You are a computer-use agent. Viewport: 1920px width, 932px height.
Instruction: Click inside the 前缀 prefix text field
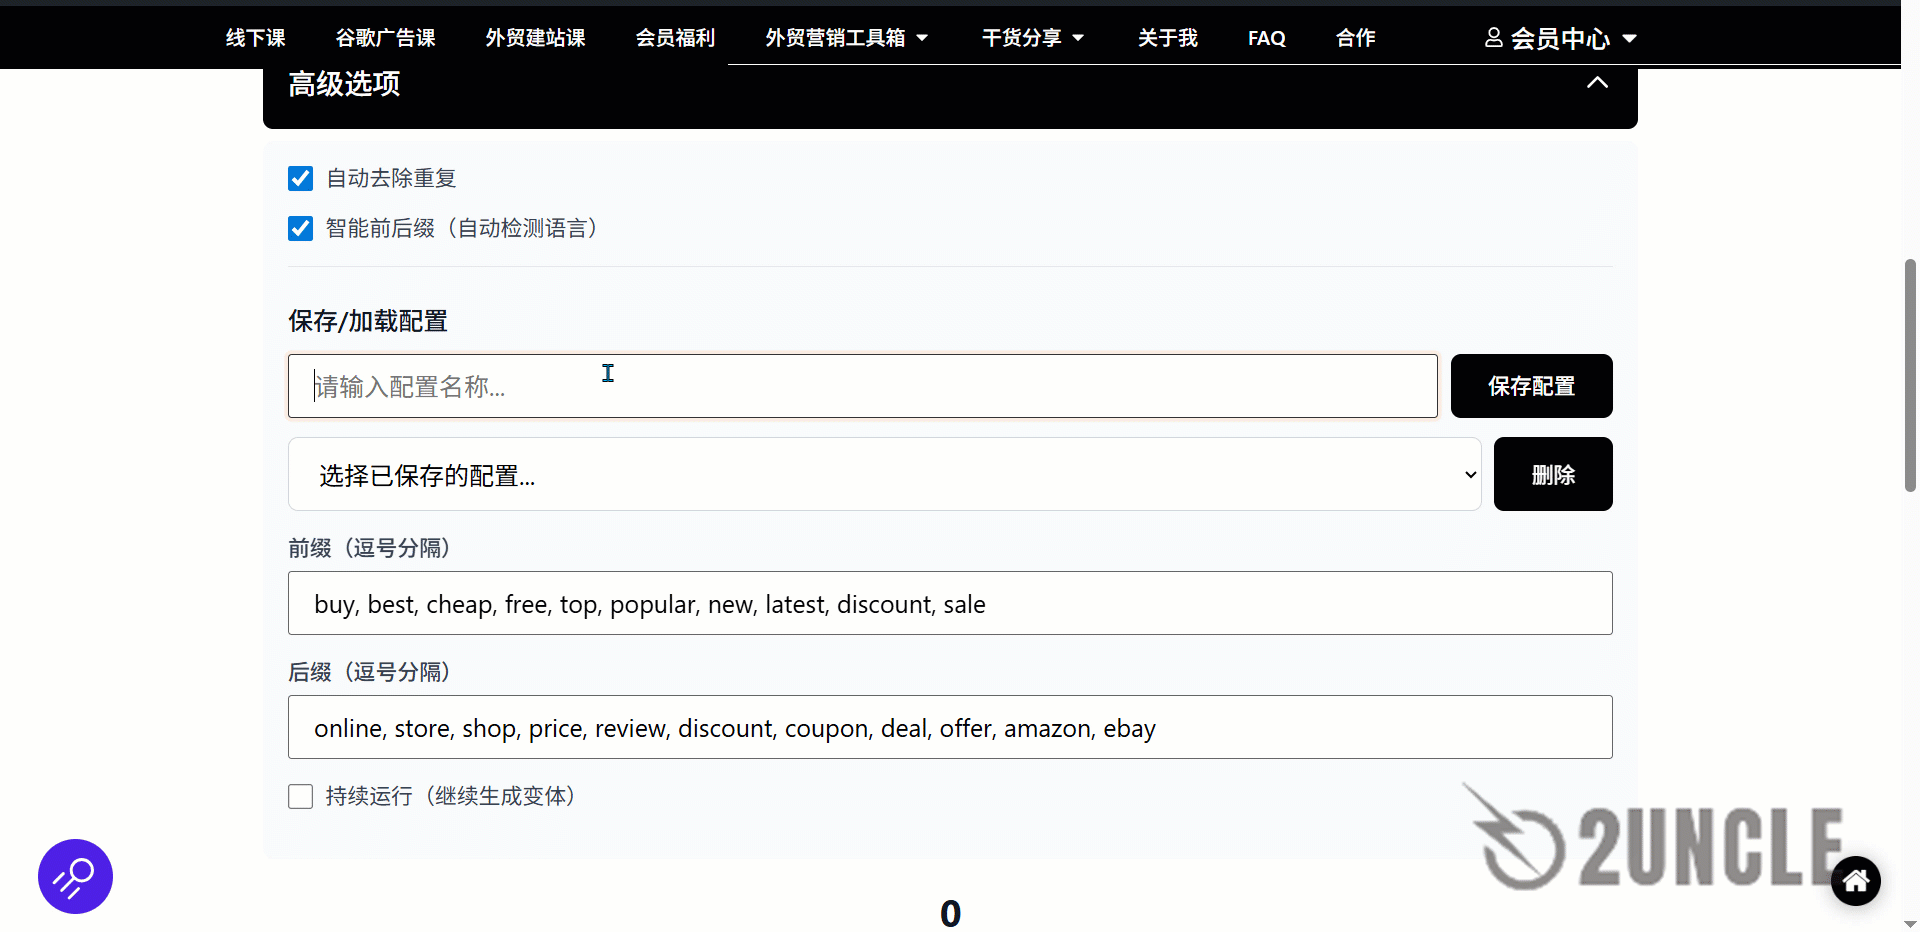coord(949,603)
